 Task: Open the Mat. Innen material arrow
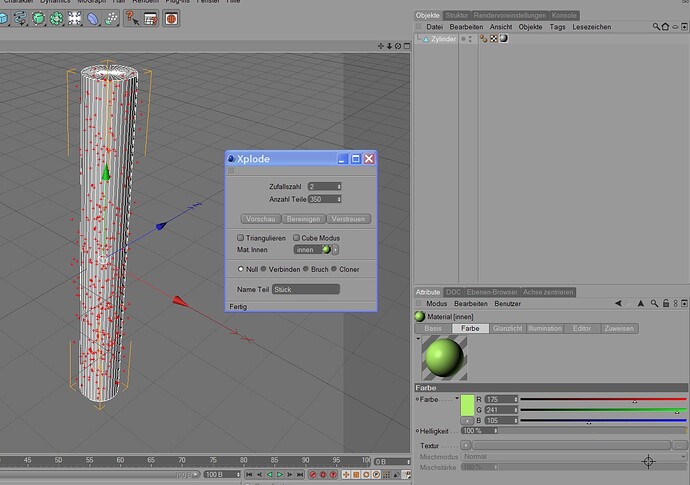click(x=335, y=250)
